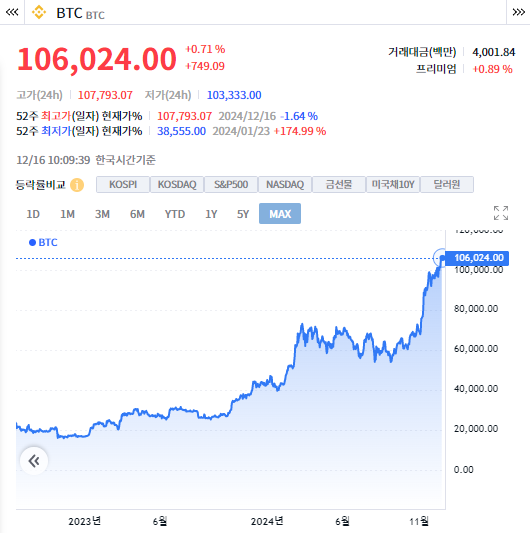Select the 6M chart range

point(137,214)
